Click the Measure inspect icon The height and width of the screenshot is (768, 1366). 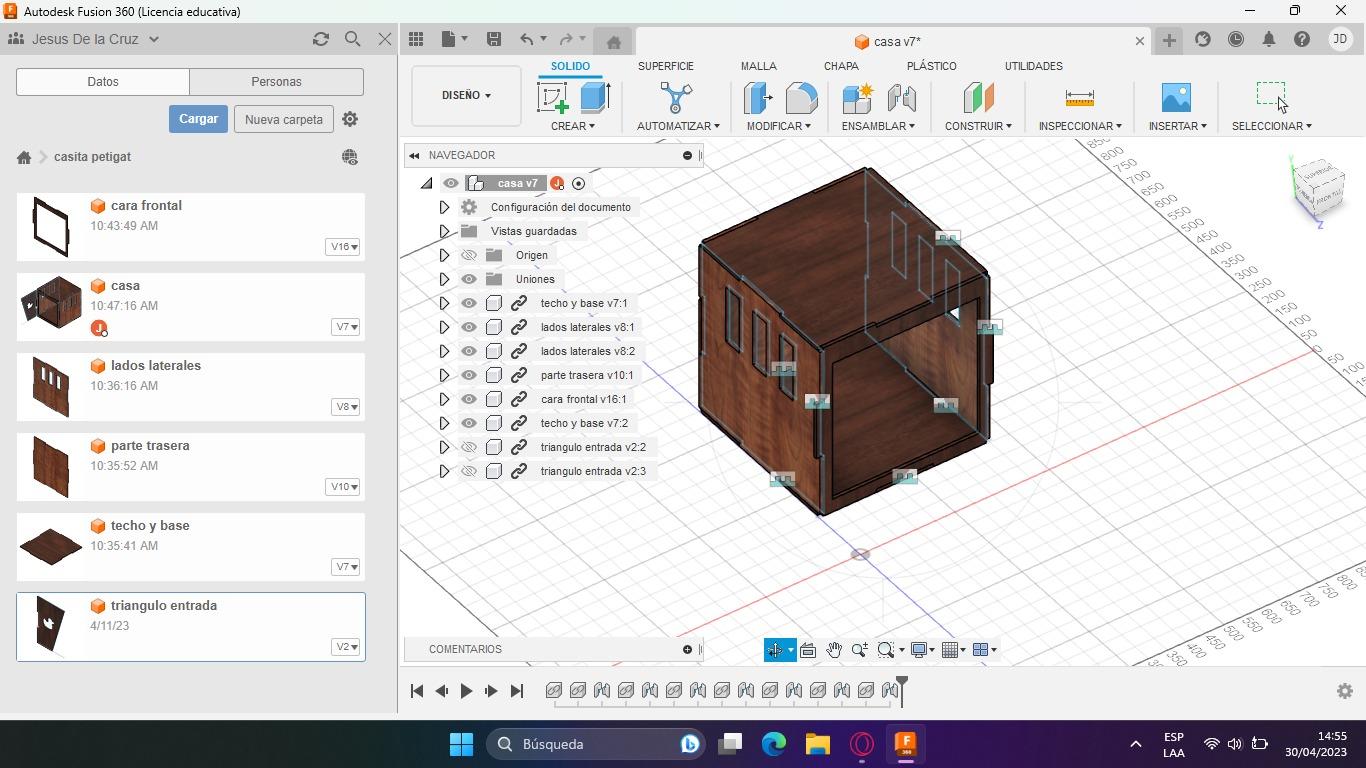point(1080,97)
